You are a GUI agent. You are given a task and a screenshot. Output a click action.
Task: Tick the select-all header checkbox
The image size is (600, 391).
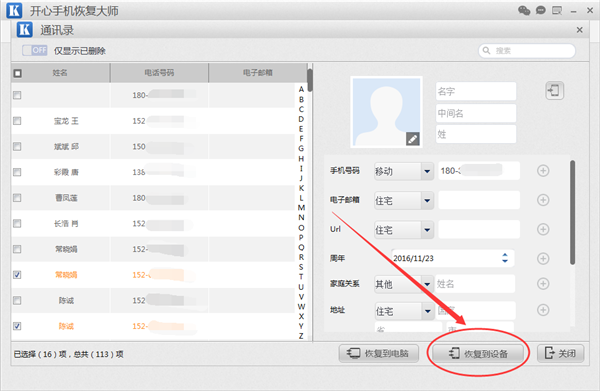pos(18,73)
